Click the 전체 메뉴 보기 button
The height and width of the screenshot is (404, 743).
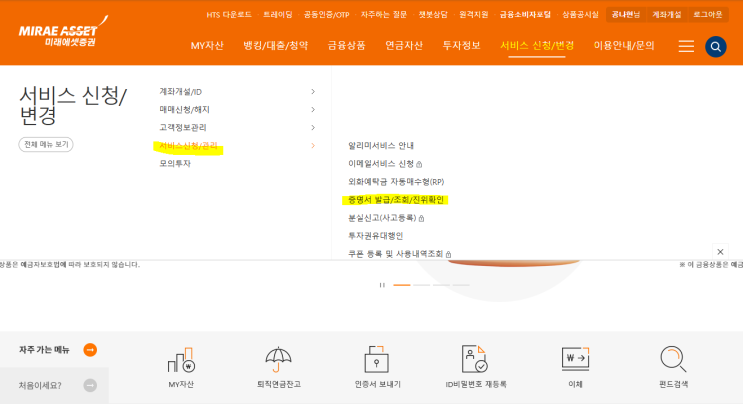(x=46, y=144)
